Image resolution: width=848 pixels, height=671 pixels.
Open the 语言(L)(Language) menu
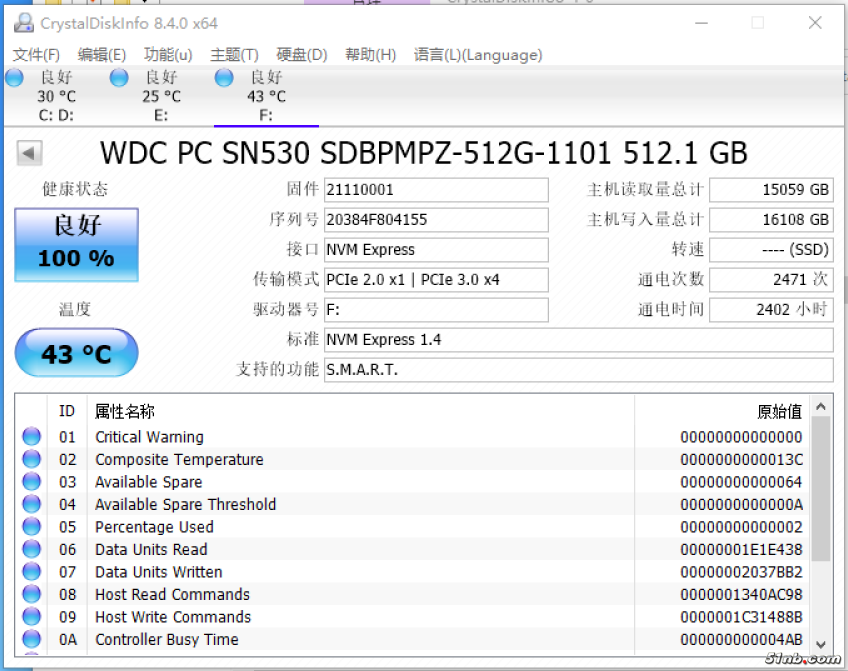[478, 55]
